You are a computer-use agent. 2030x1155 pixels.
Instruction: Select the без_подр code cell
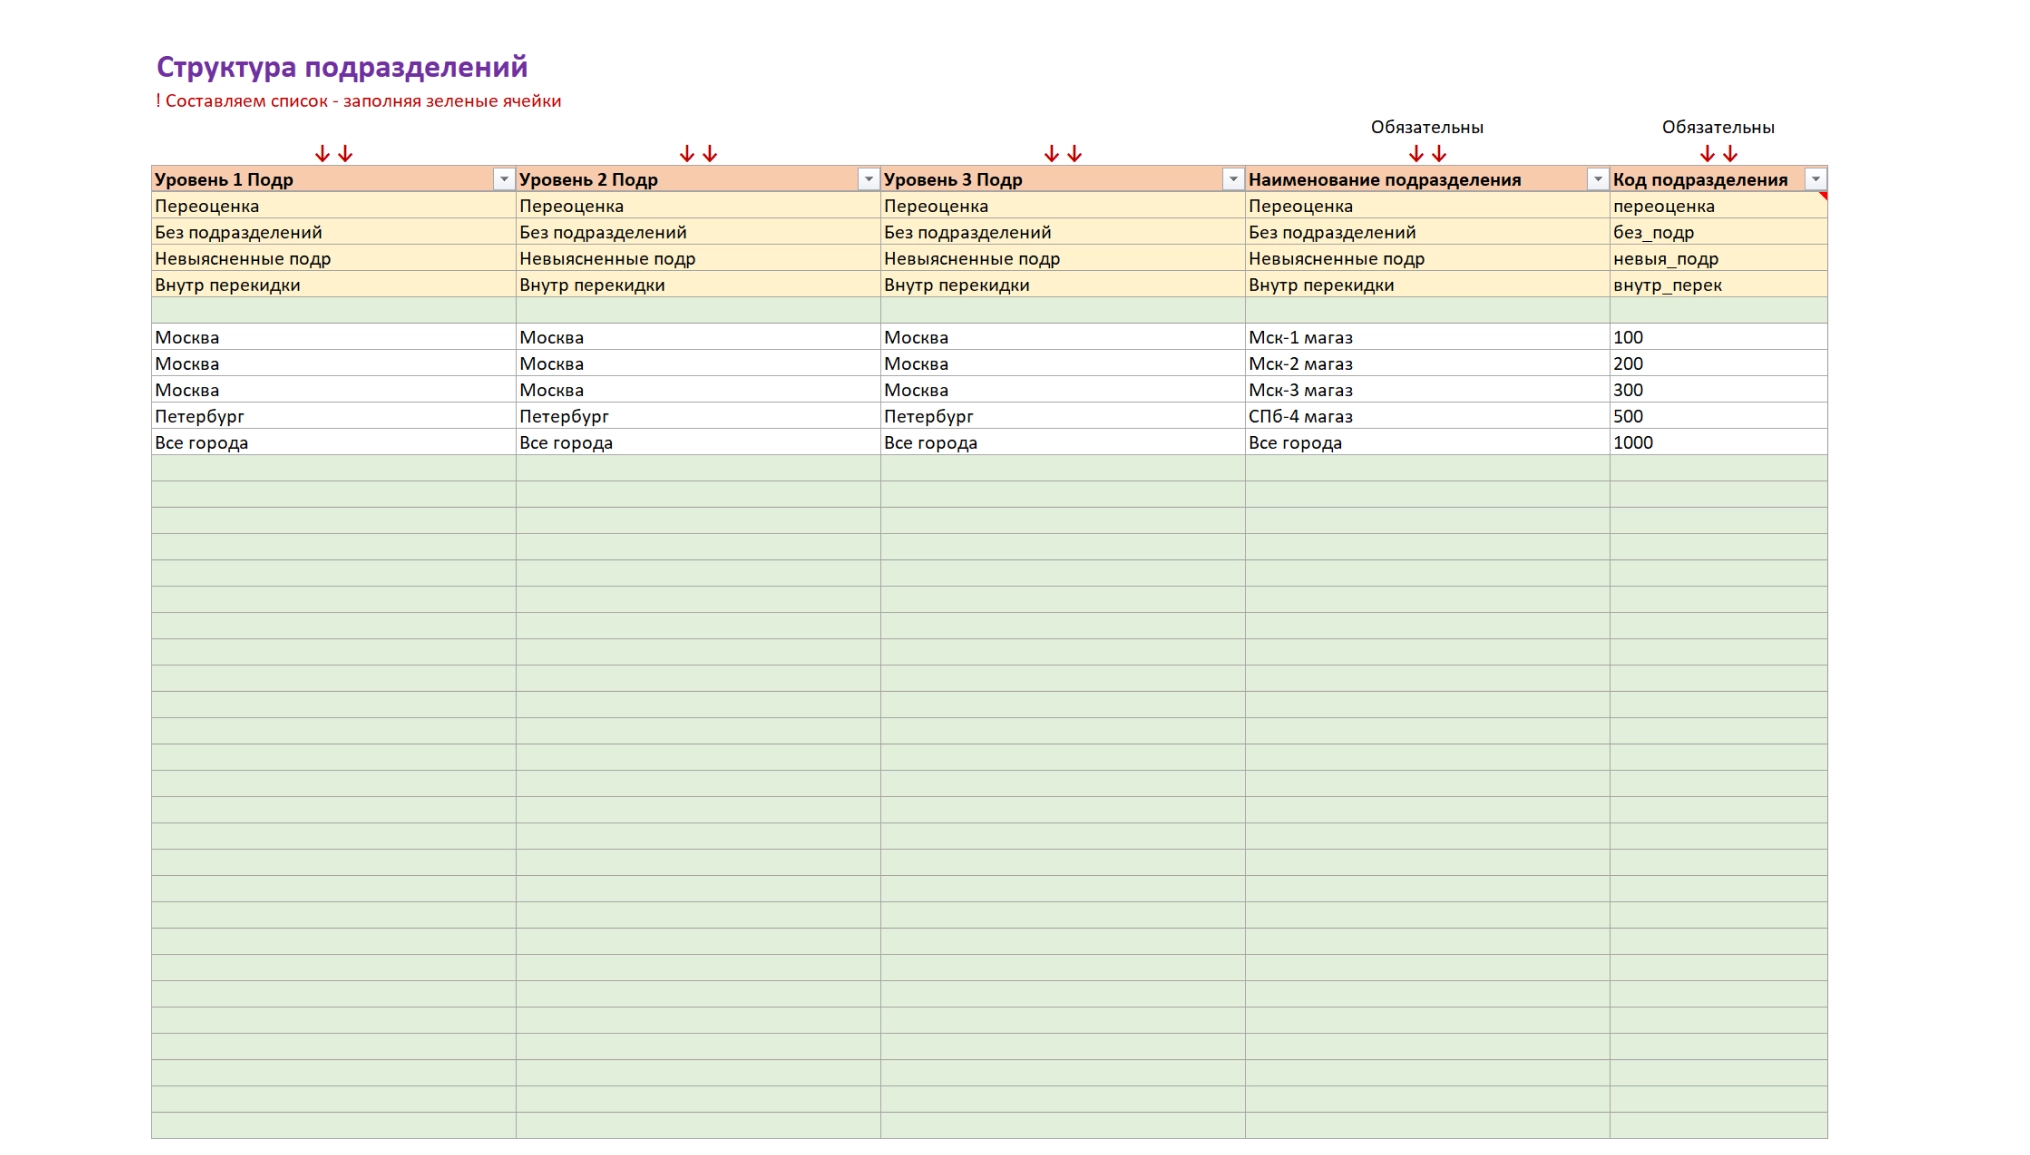point(1718,232)
